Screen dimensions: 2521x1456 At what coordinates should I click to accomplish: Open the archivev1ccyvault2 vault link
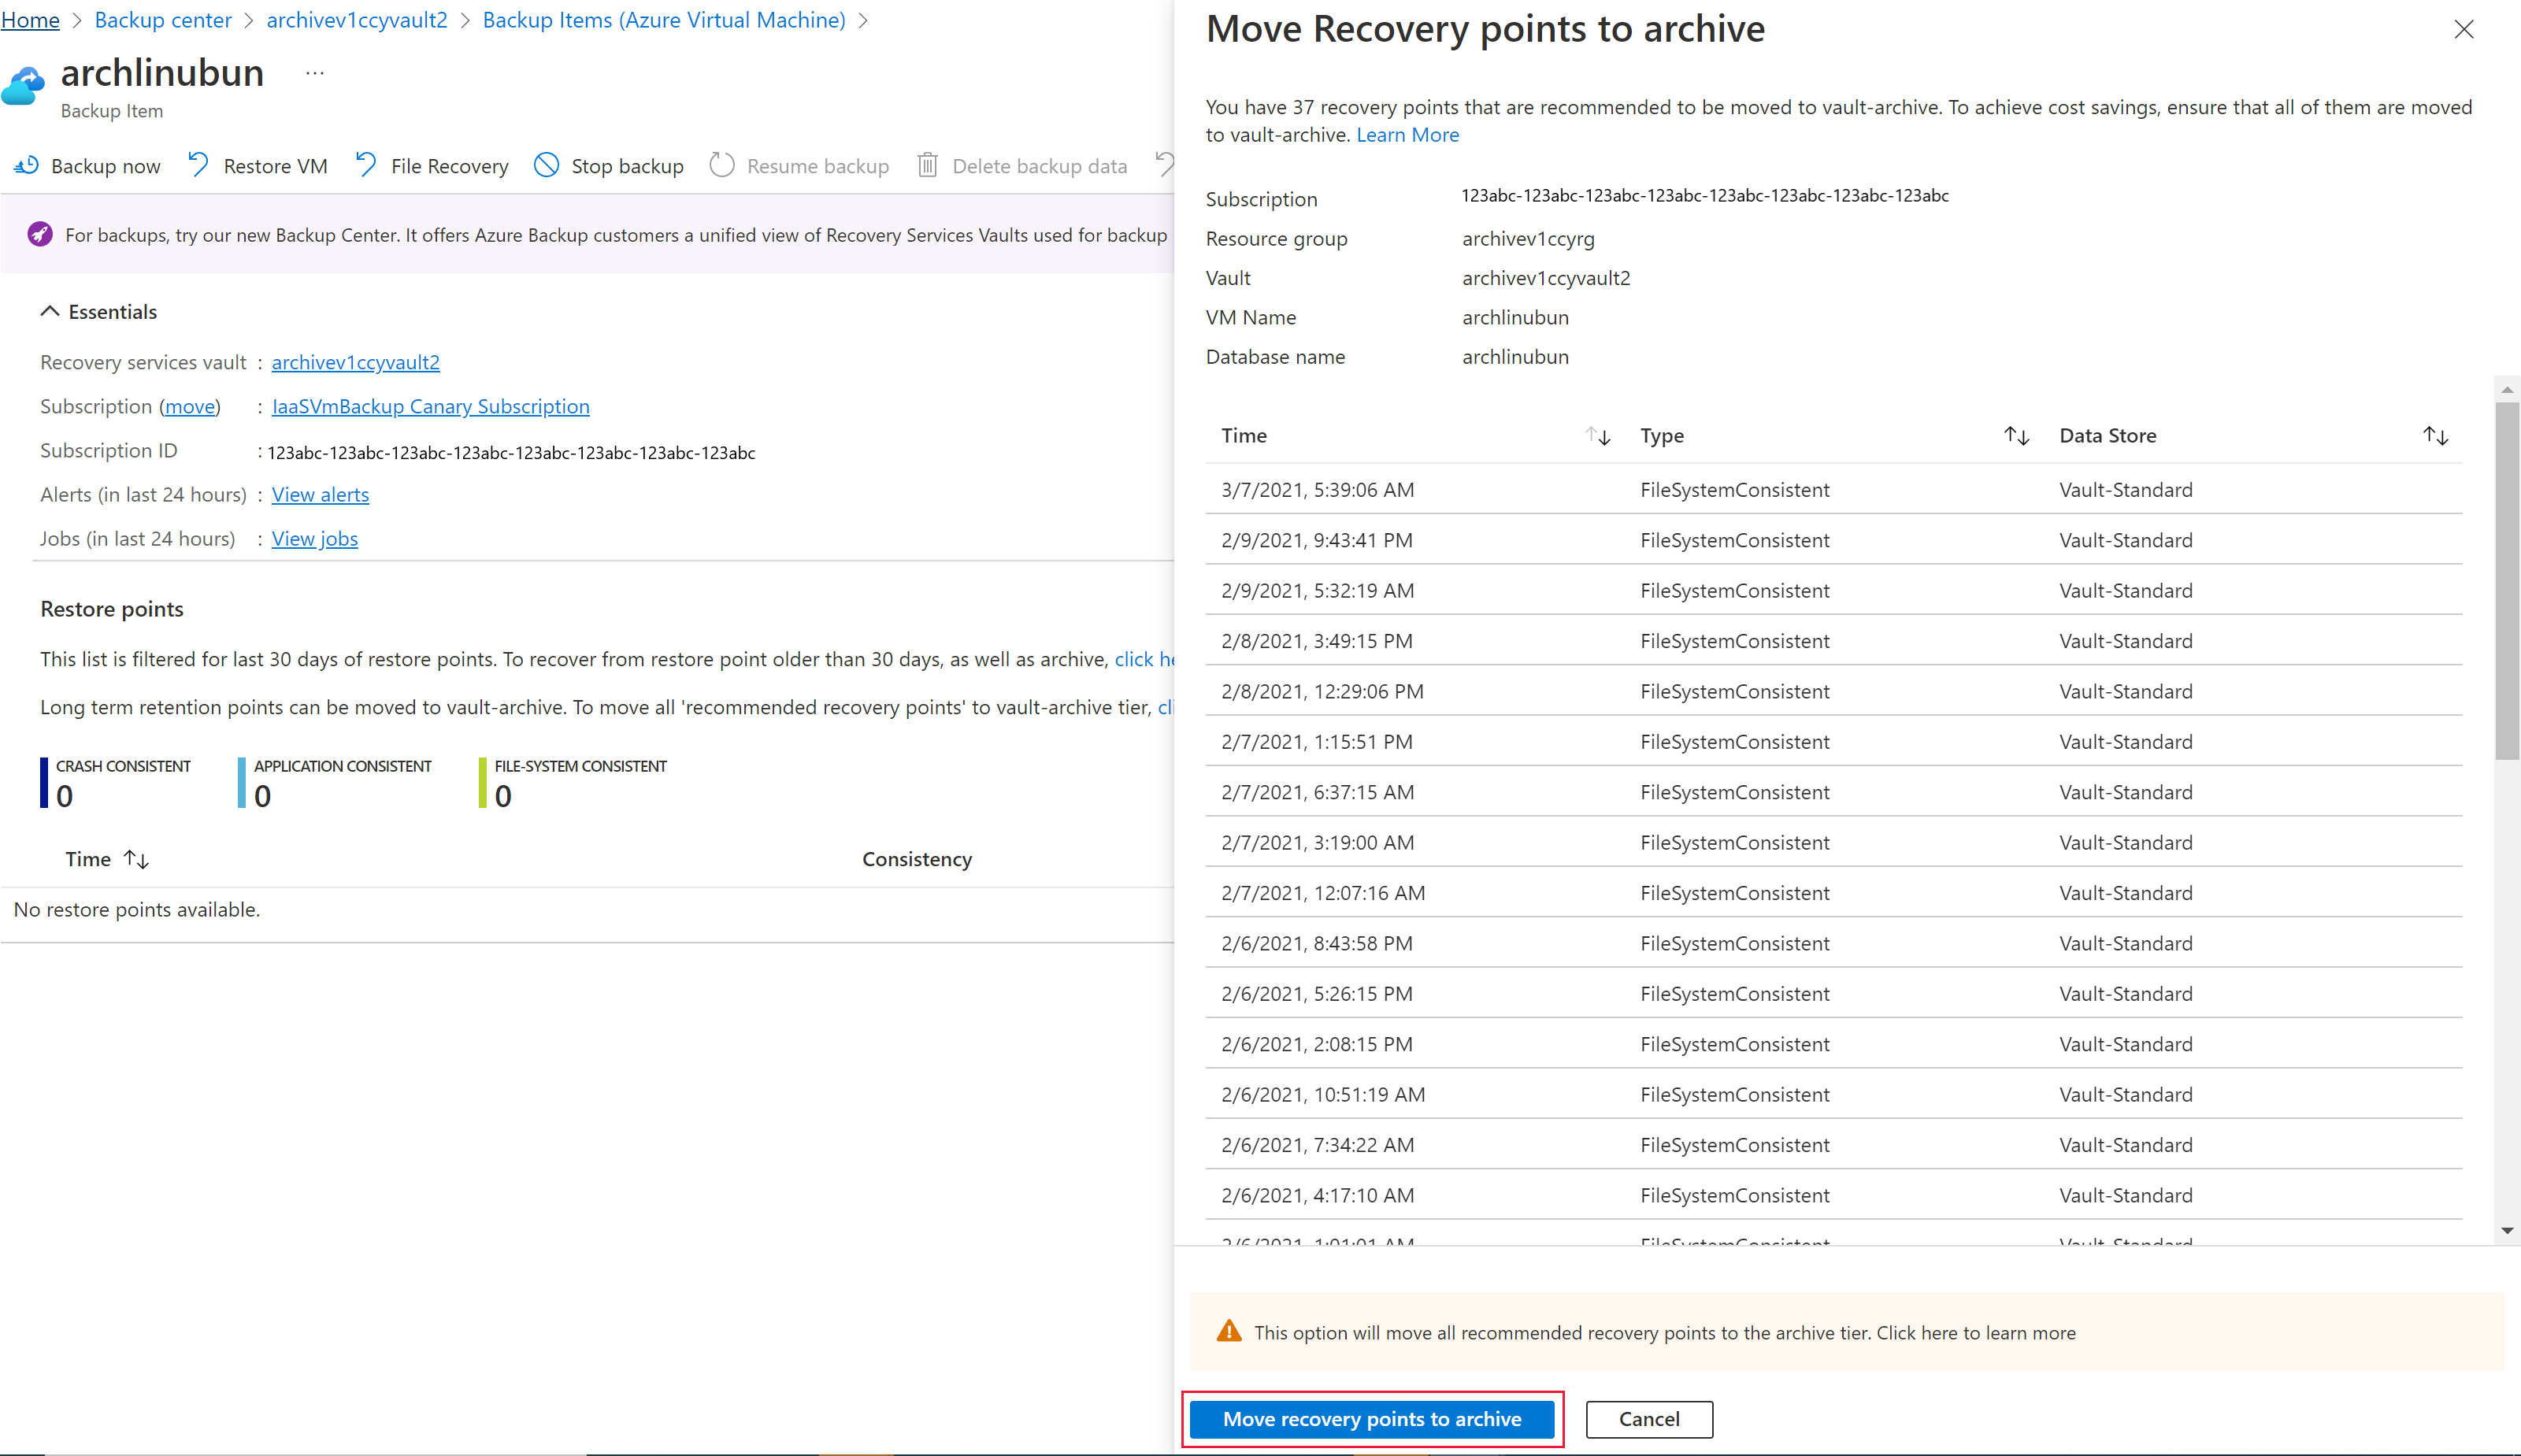pos(355,362)
